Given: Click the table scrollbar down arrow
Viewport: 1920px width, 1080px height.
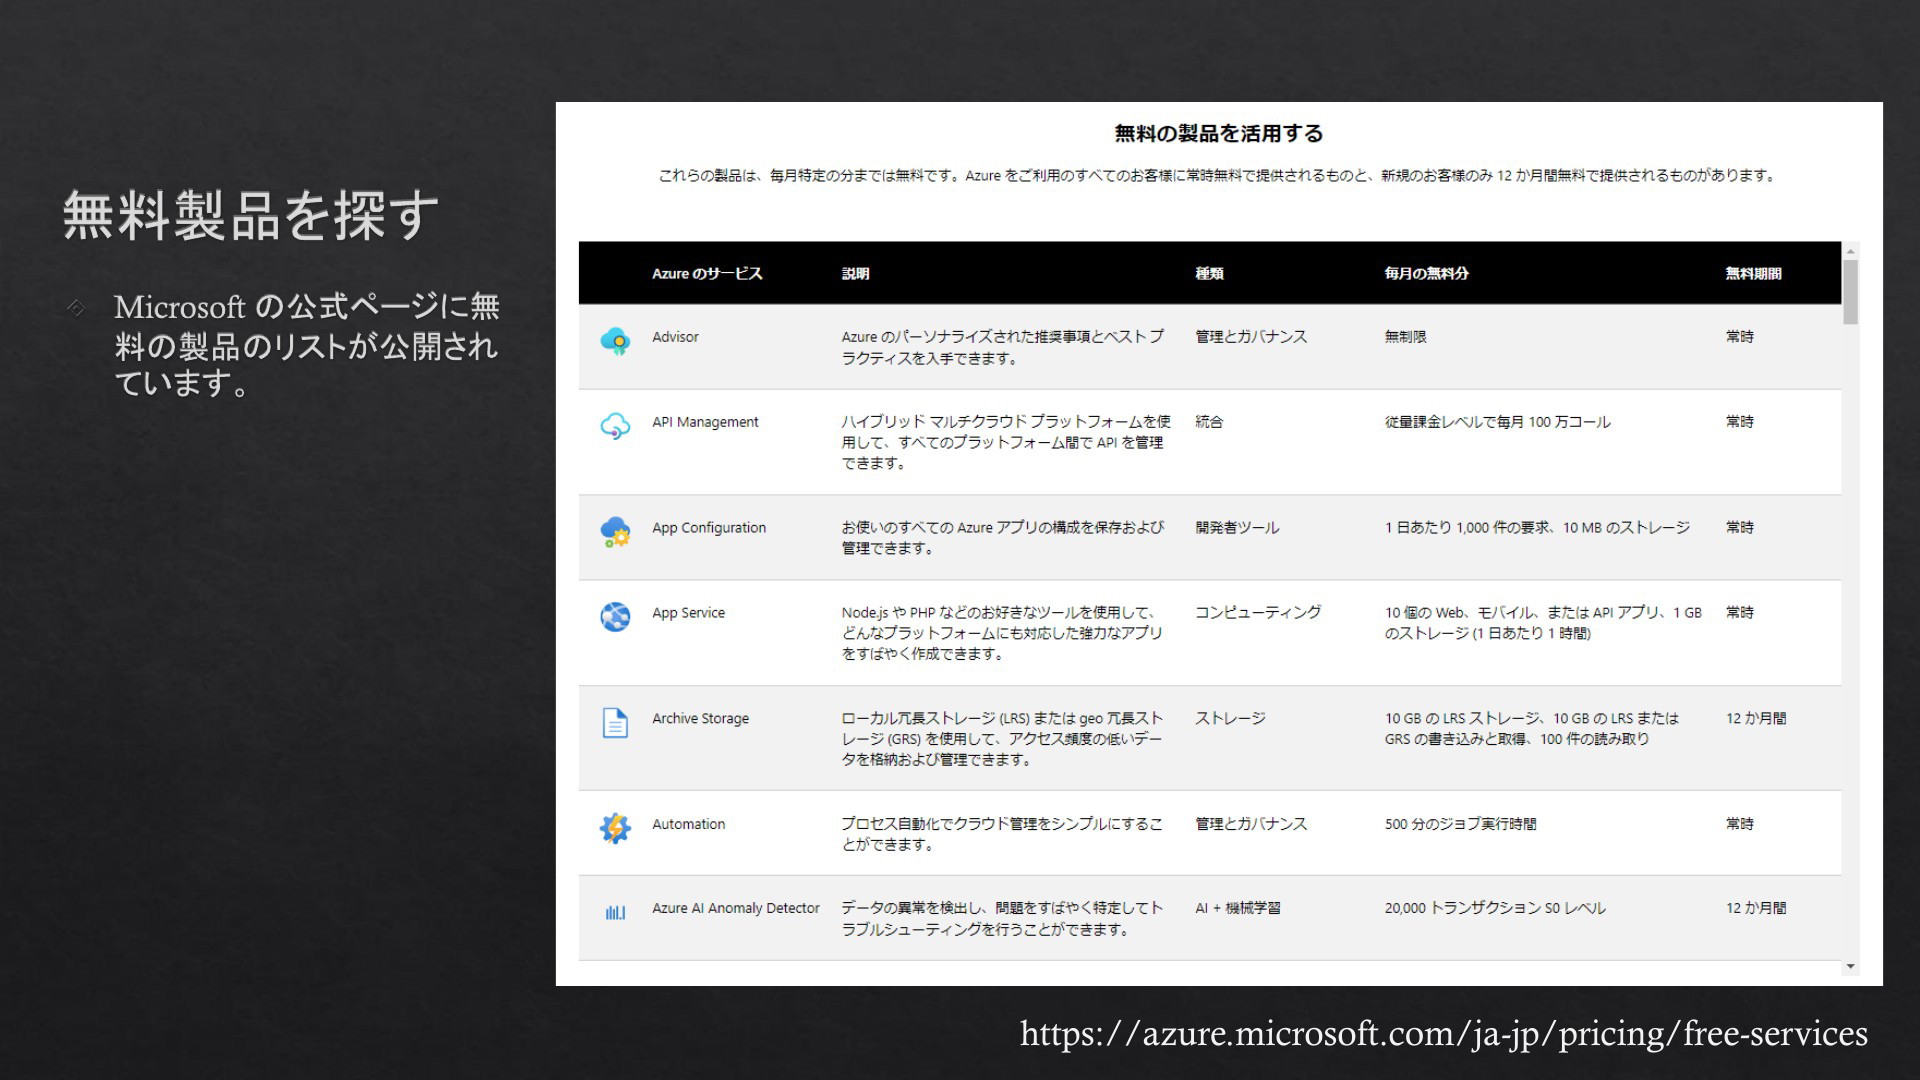Looking at the screenshot, I should (1851, 966).
